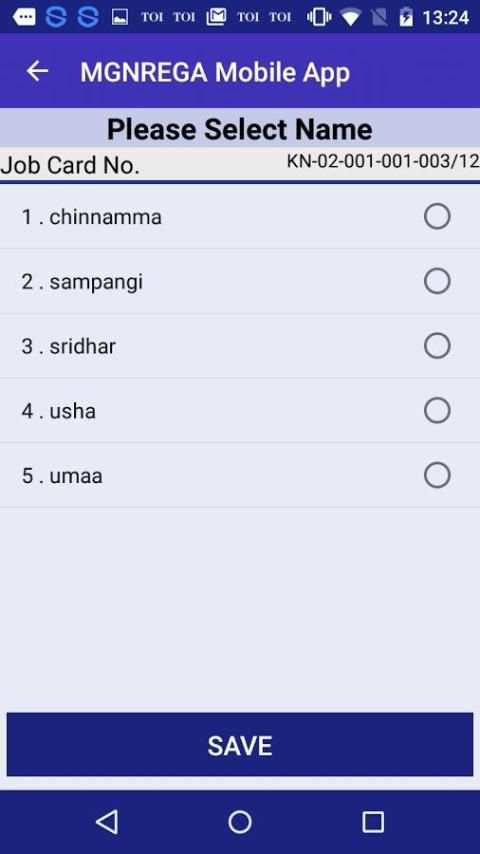Select umaa radio button

(x=437, y=475)
